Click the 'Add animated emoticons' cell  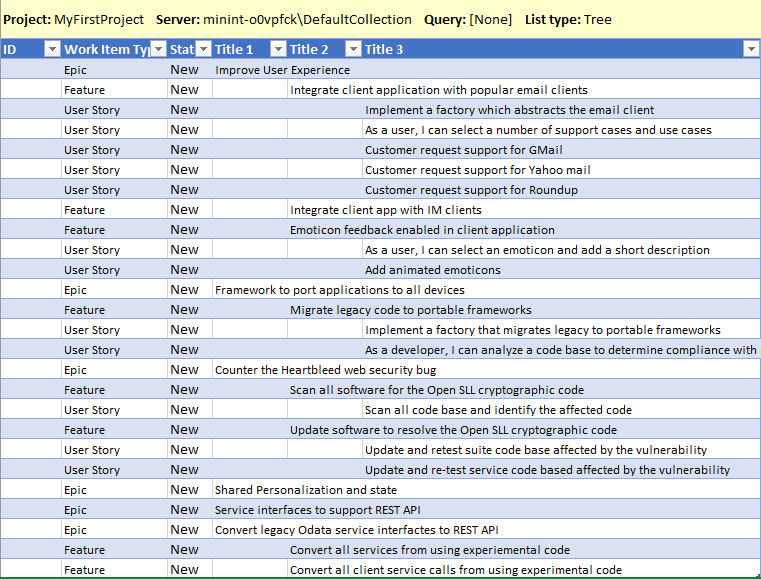(432, 270)
